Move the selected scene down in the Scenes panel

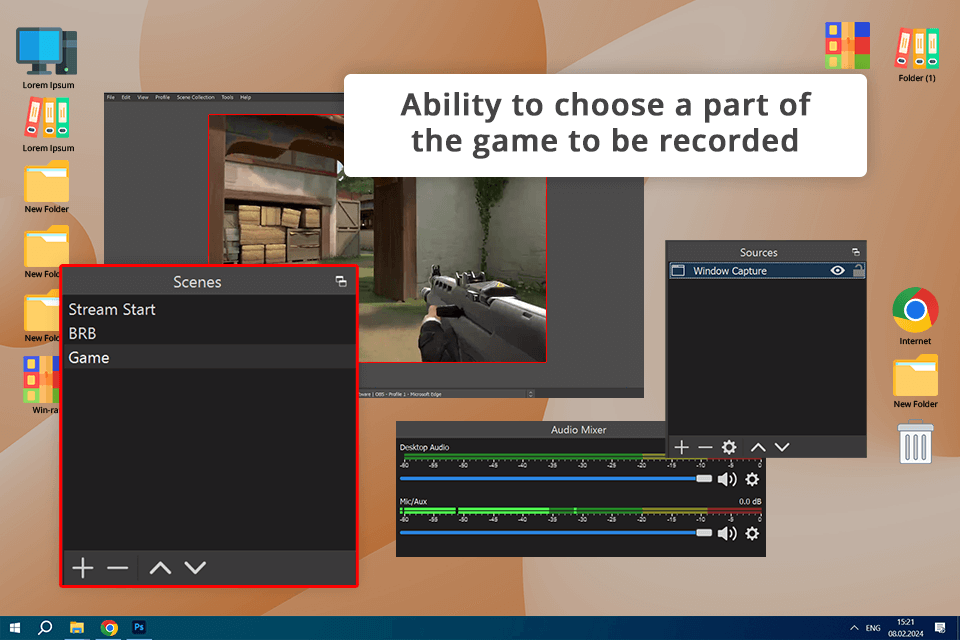tap(195, 568)
